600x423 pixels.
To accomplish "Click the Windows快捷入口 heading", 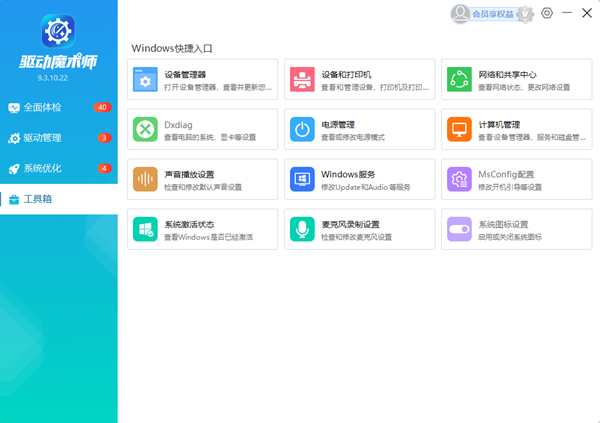I will pyautogui.click(x=172, y=49).
